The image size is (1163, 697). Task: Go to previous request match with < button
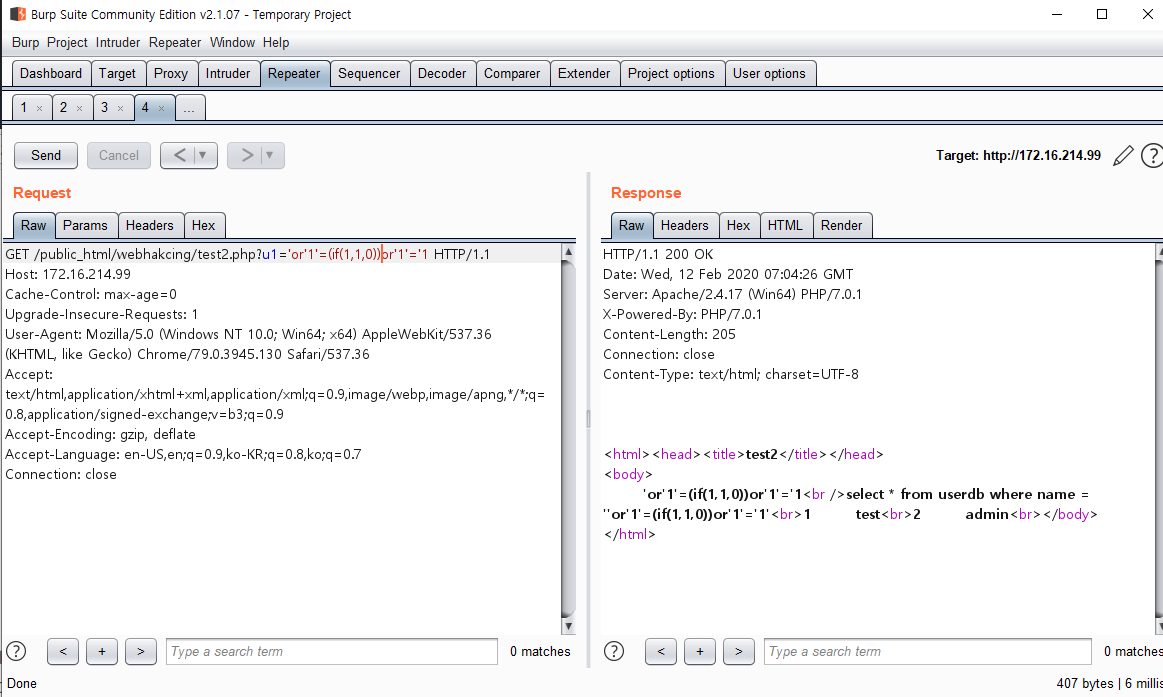[x=63, y=651]
